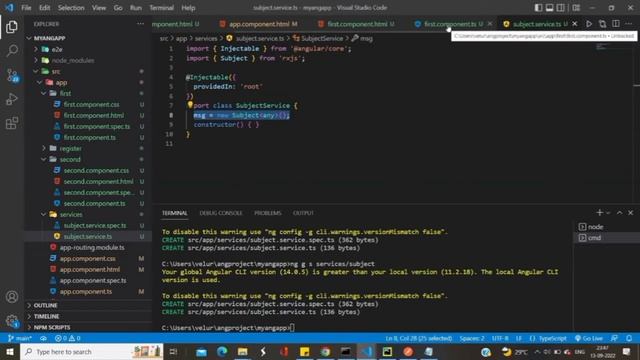Open Chrome from the taskbar
This screenshot has width=640, height=360.
(325, 351)
